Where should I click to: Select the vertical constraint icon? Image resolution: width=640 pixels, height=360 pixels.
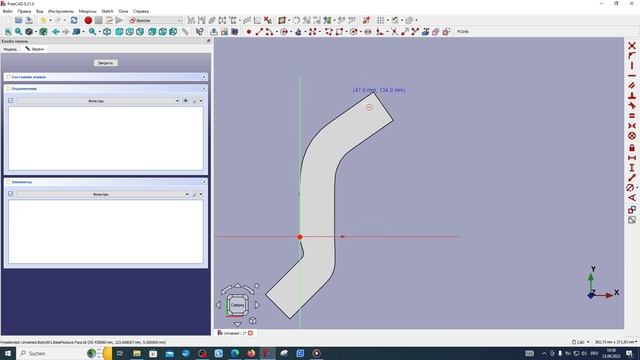click(x=632, y=65)
